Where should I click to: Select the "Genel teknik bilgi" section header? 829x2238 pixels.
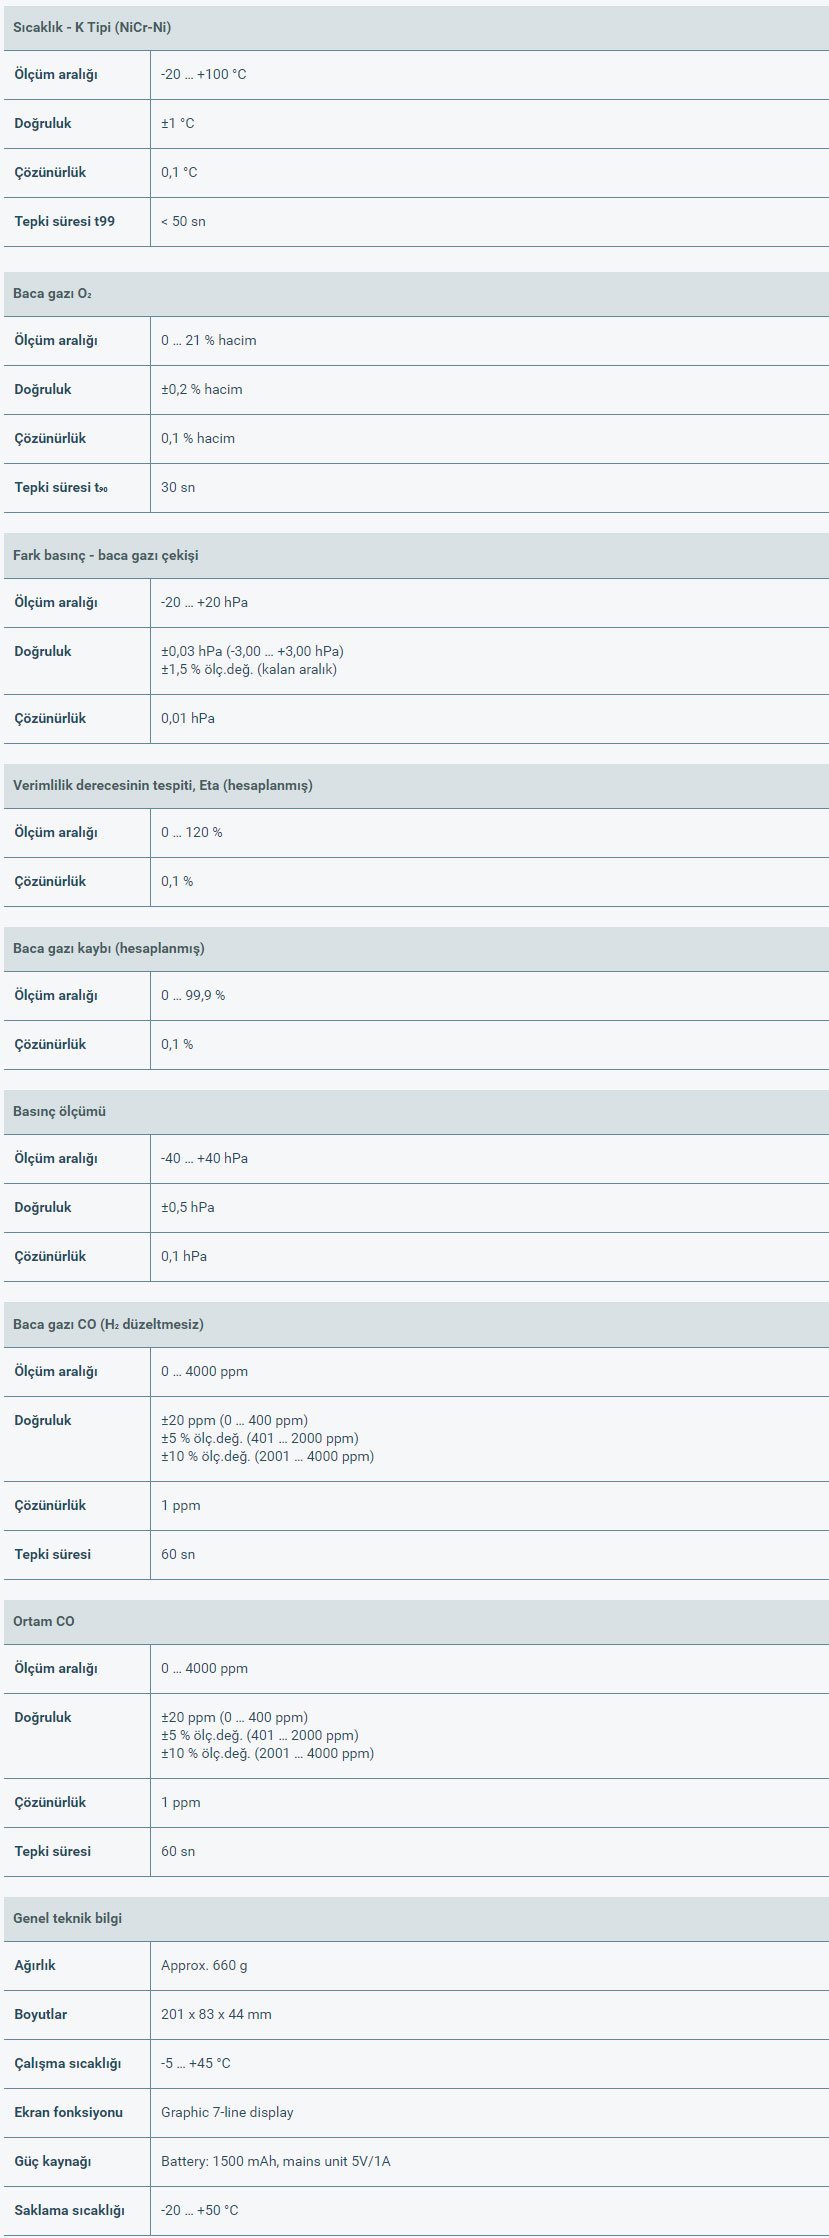[x=68, y=1919]
